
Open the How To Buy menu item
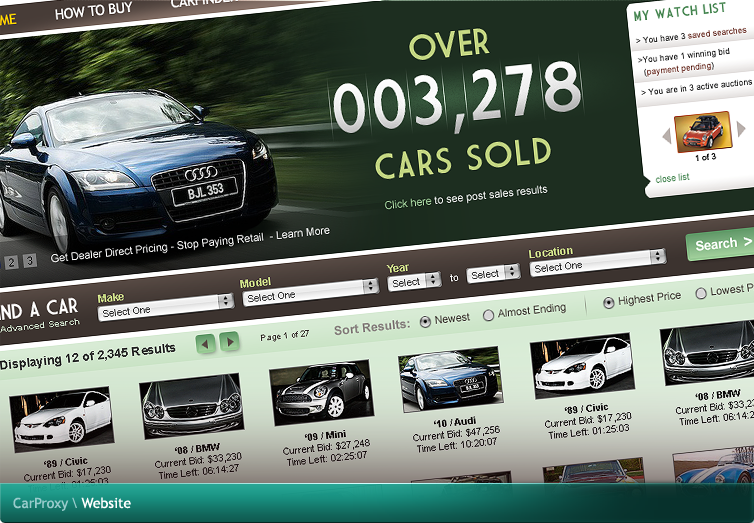pos(93,11)
